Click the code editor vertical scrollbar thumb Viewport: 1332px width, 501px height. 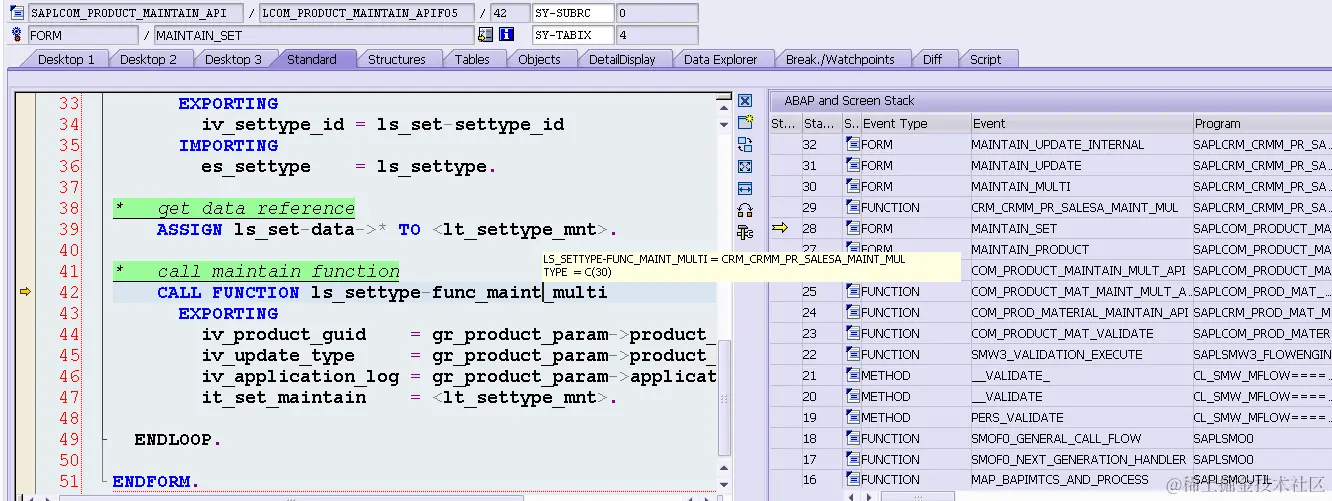[x=725, y=400]
